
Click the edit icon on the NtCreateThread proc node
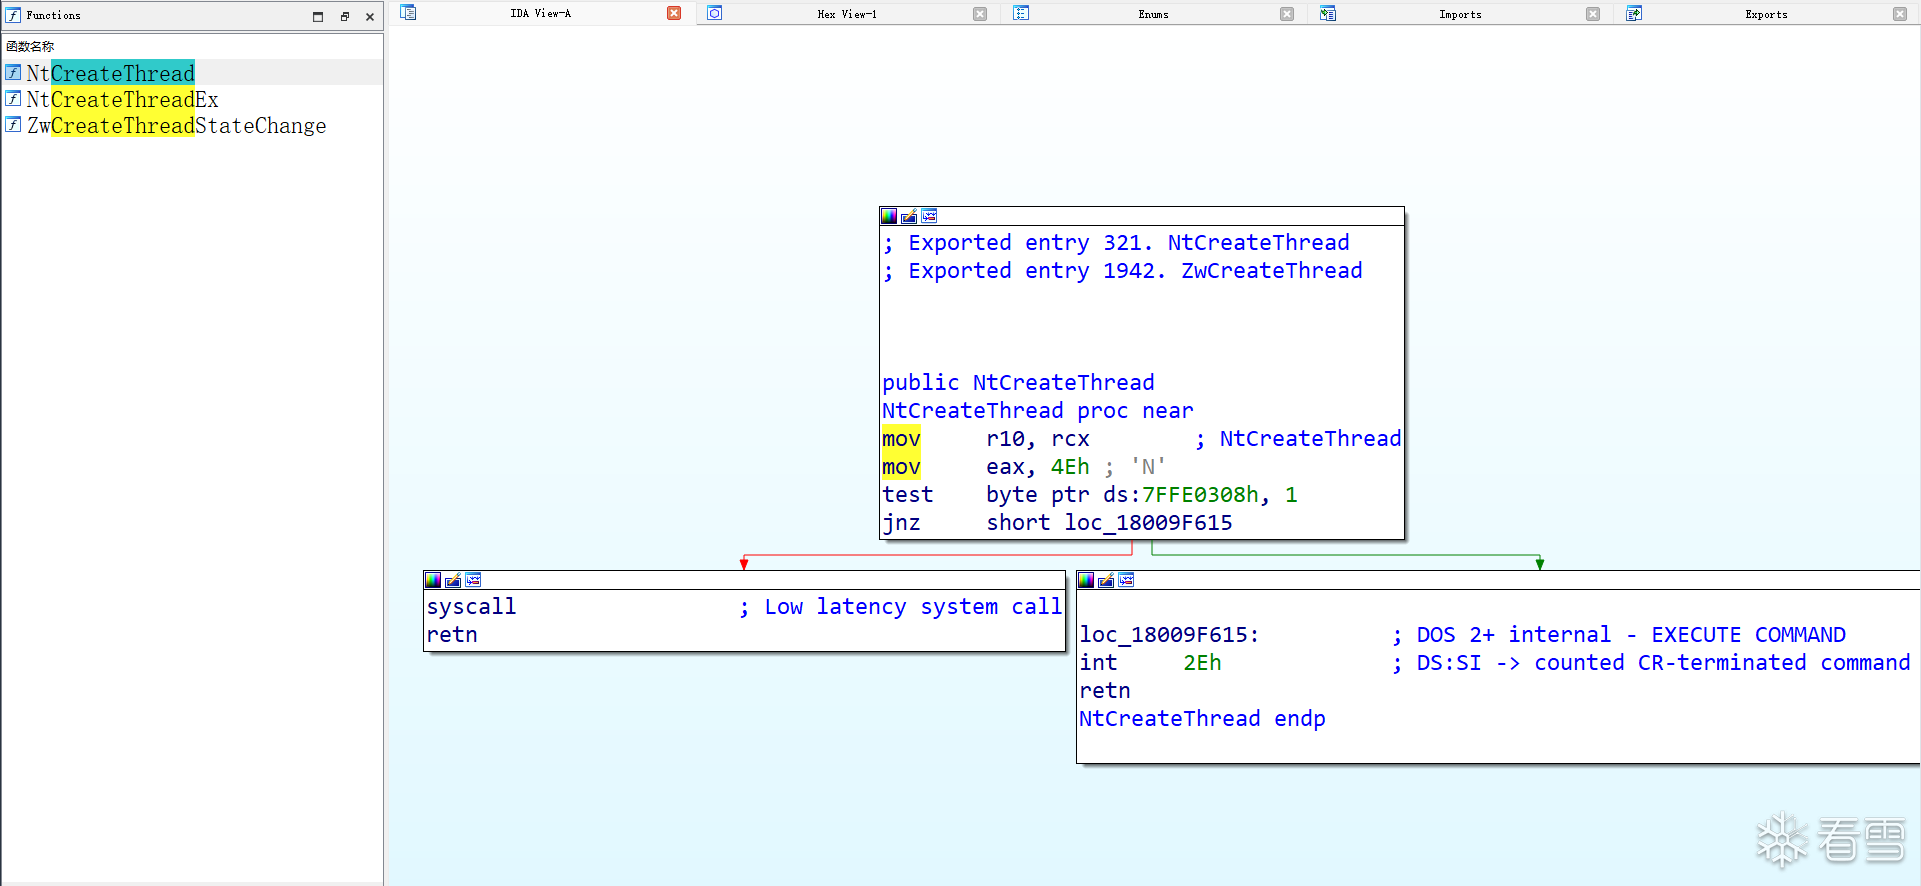pyautogui.click(x=909, y=216)
